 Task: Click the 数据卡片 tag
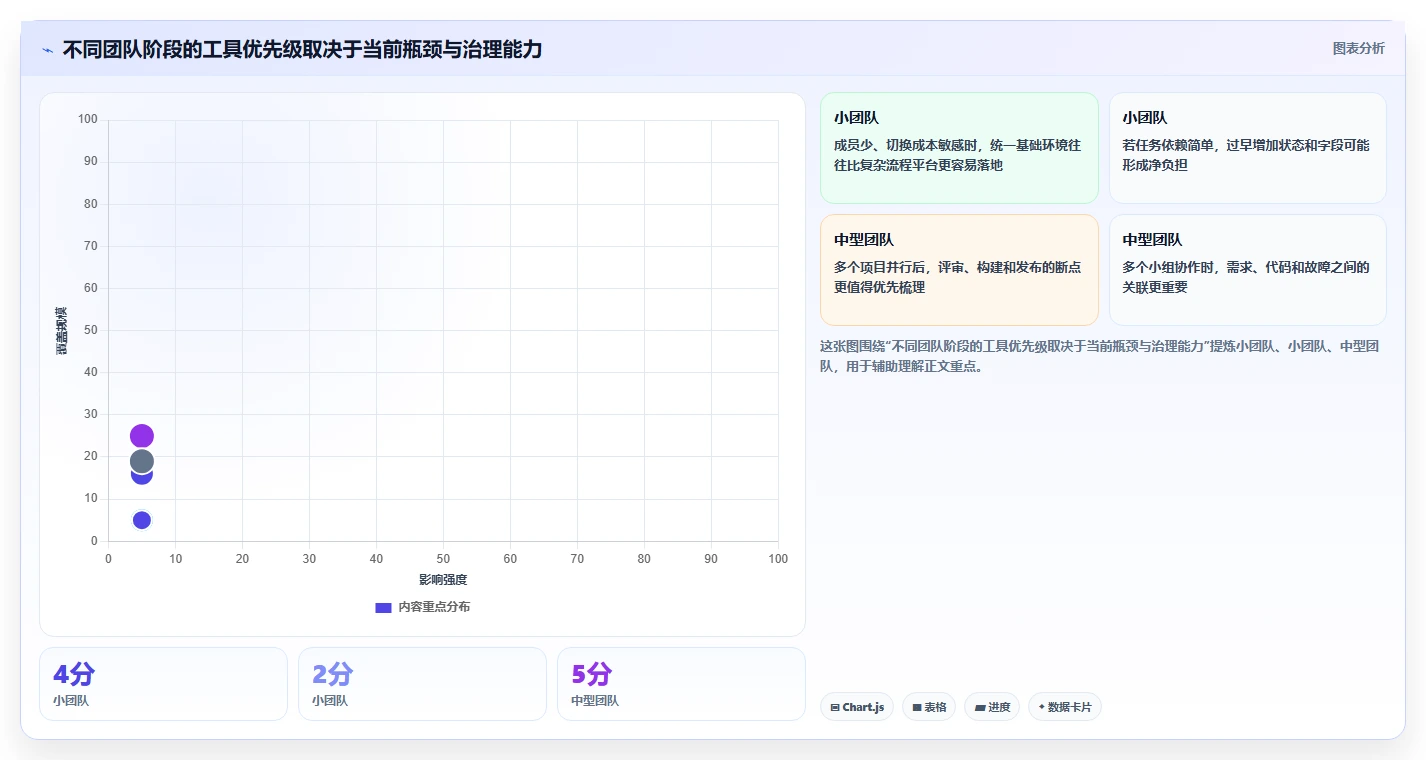(1065, 707)
